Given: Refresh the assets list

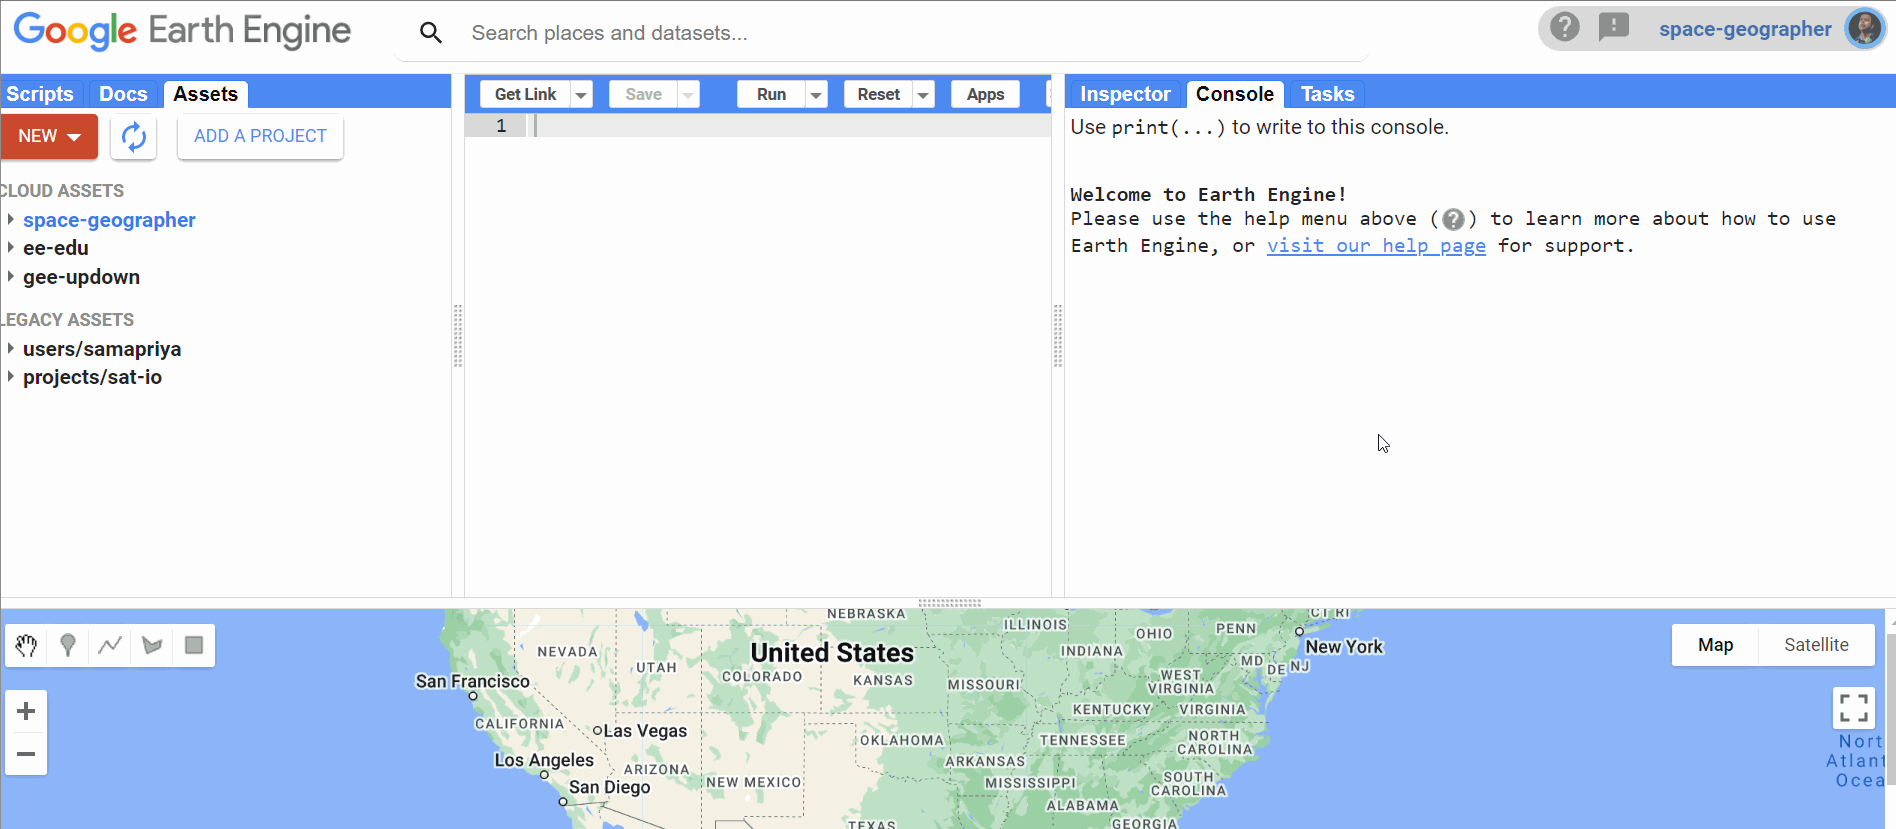Looking at the screenshot, I should 134,137.
